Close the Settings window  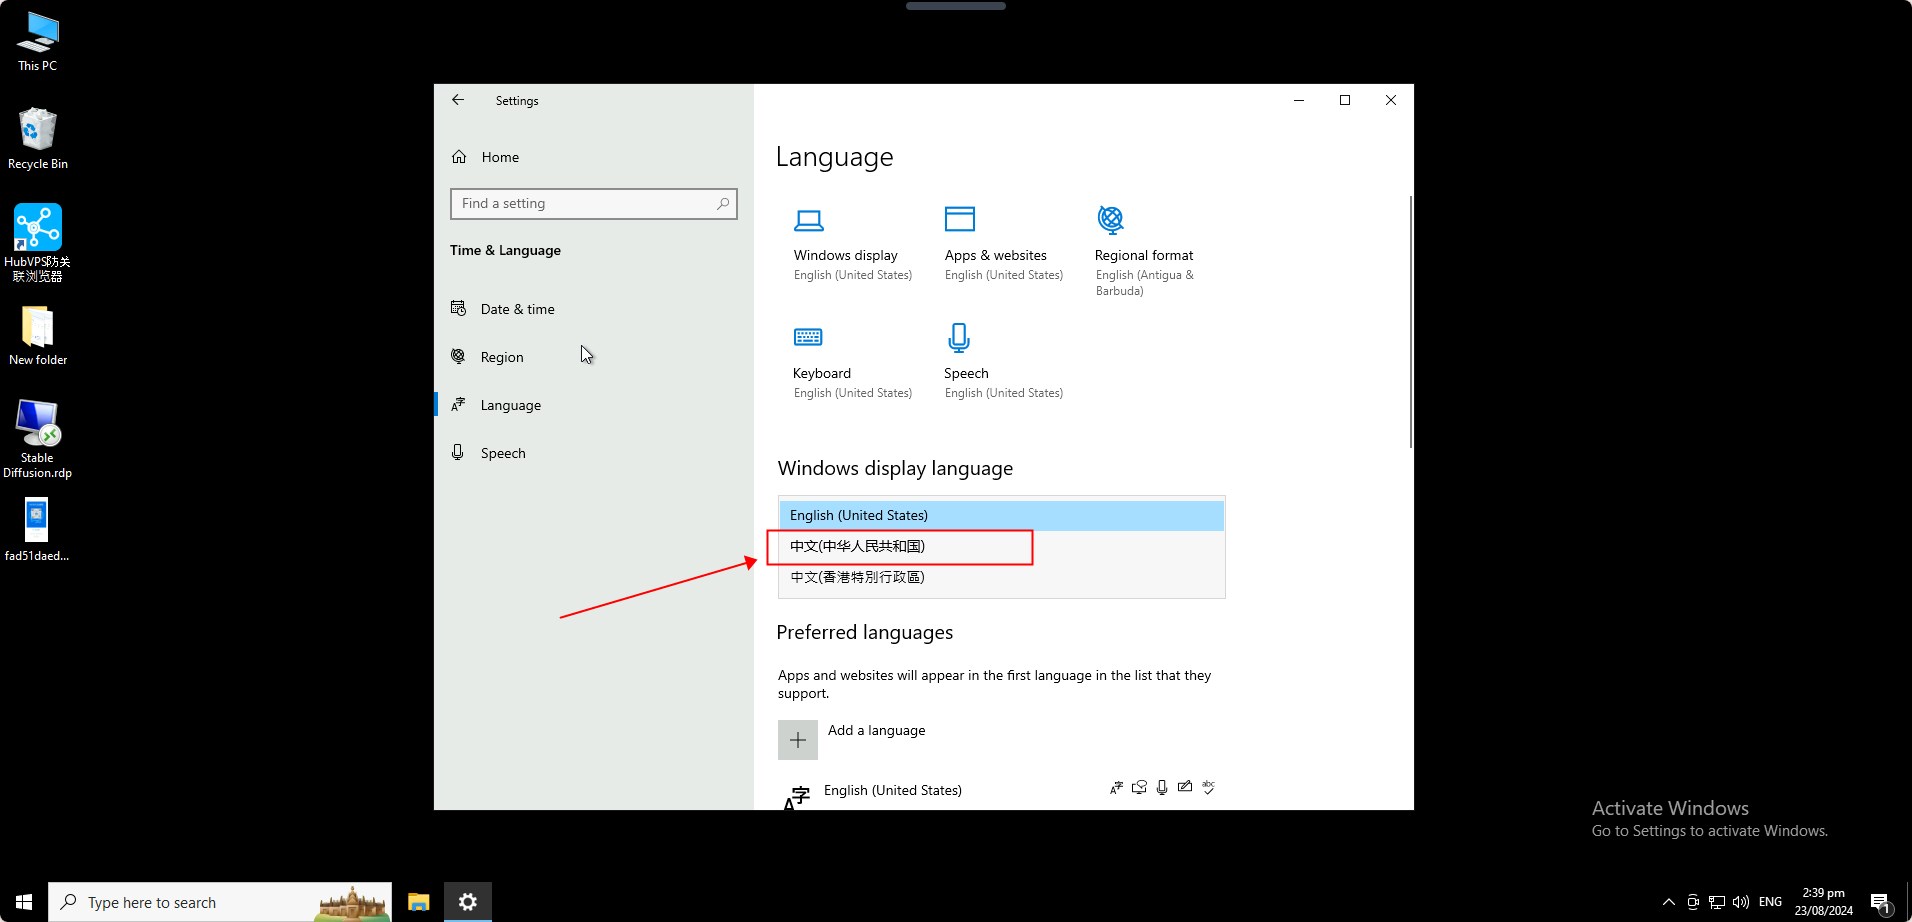(x=1391, y=100)
